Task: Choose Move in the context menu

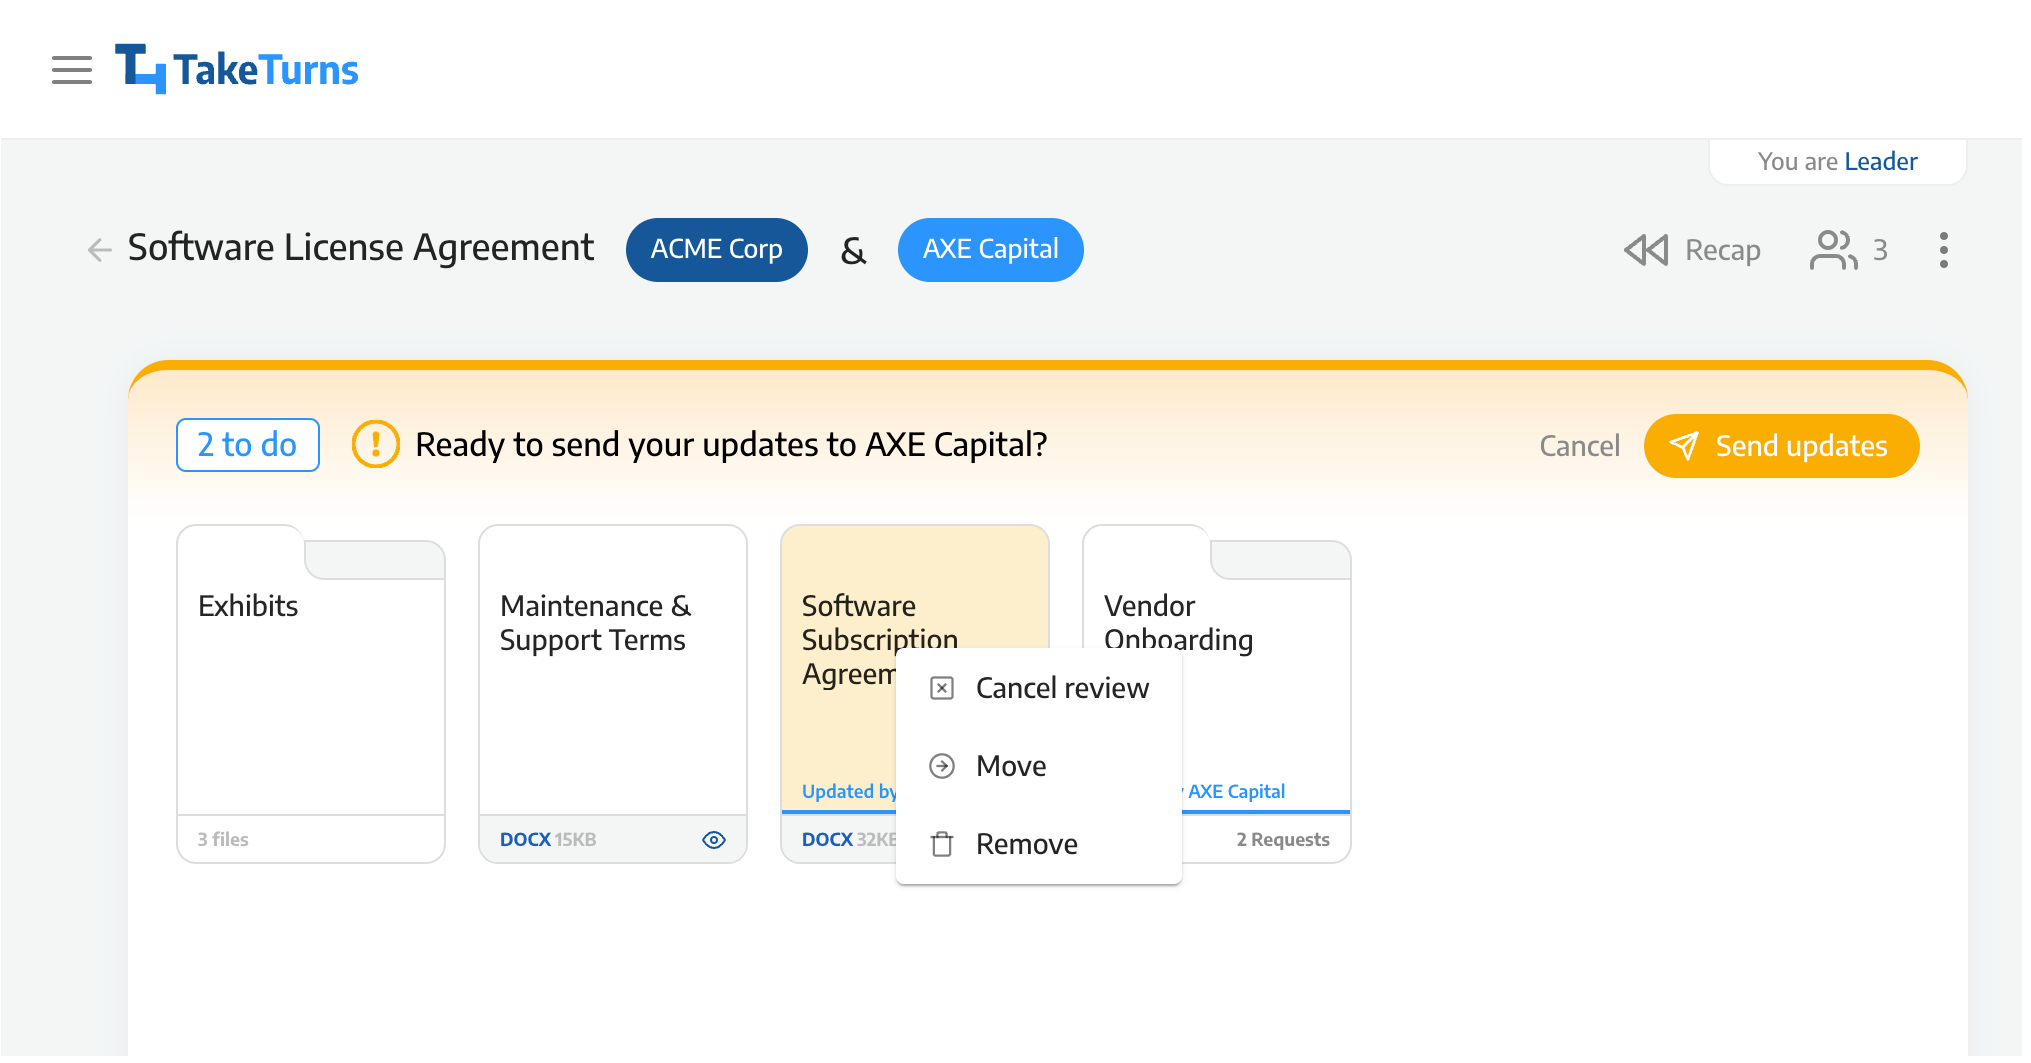Action: 1039,766
